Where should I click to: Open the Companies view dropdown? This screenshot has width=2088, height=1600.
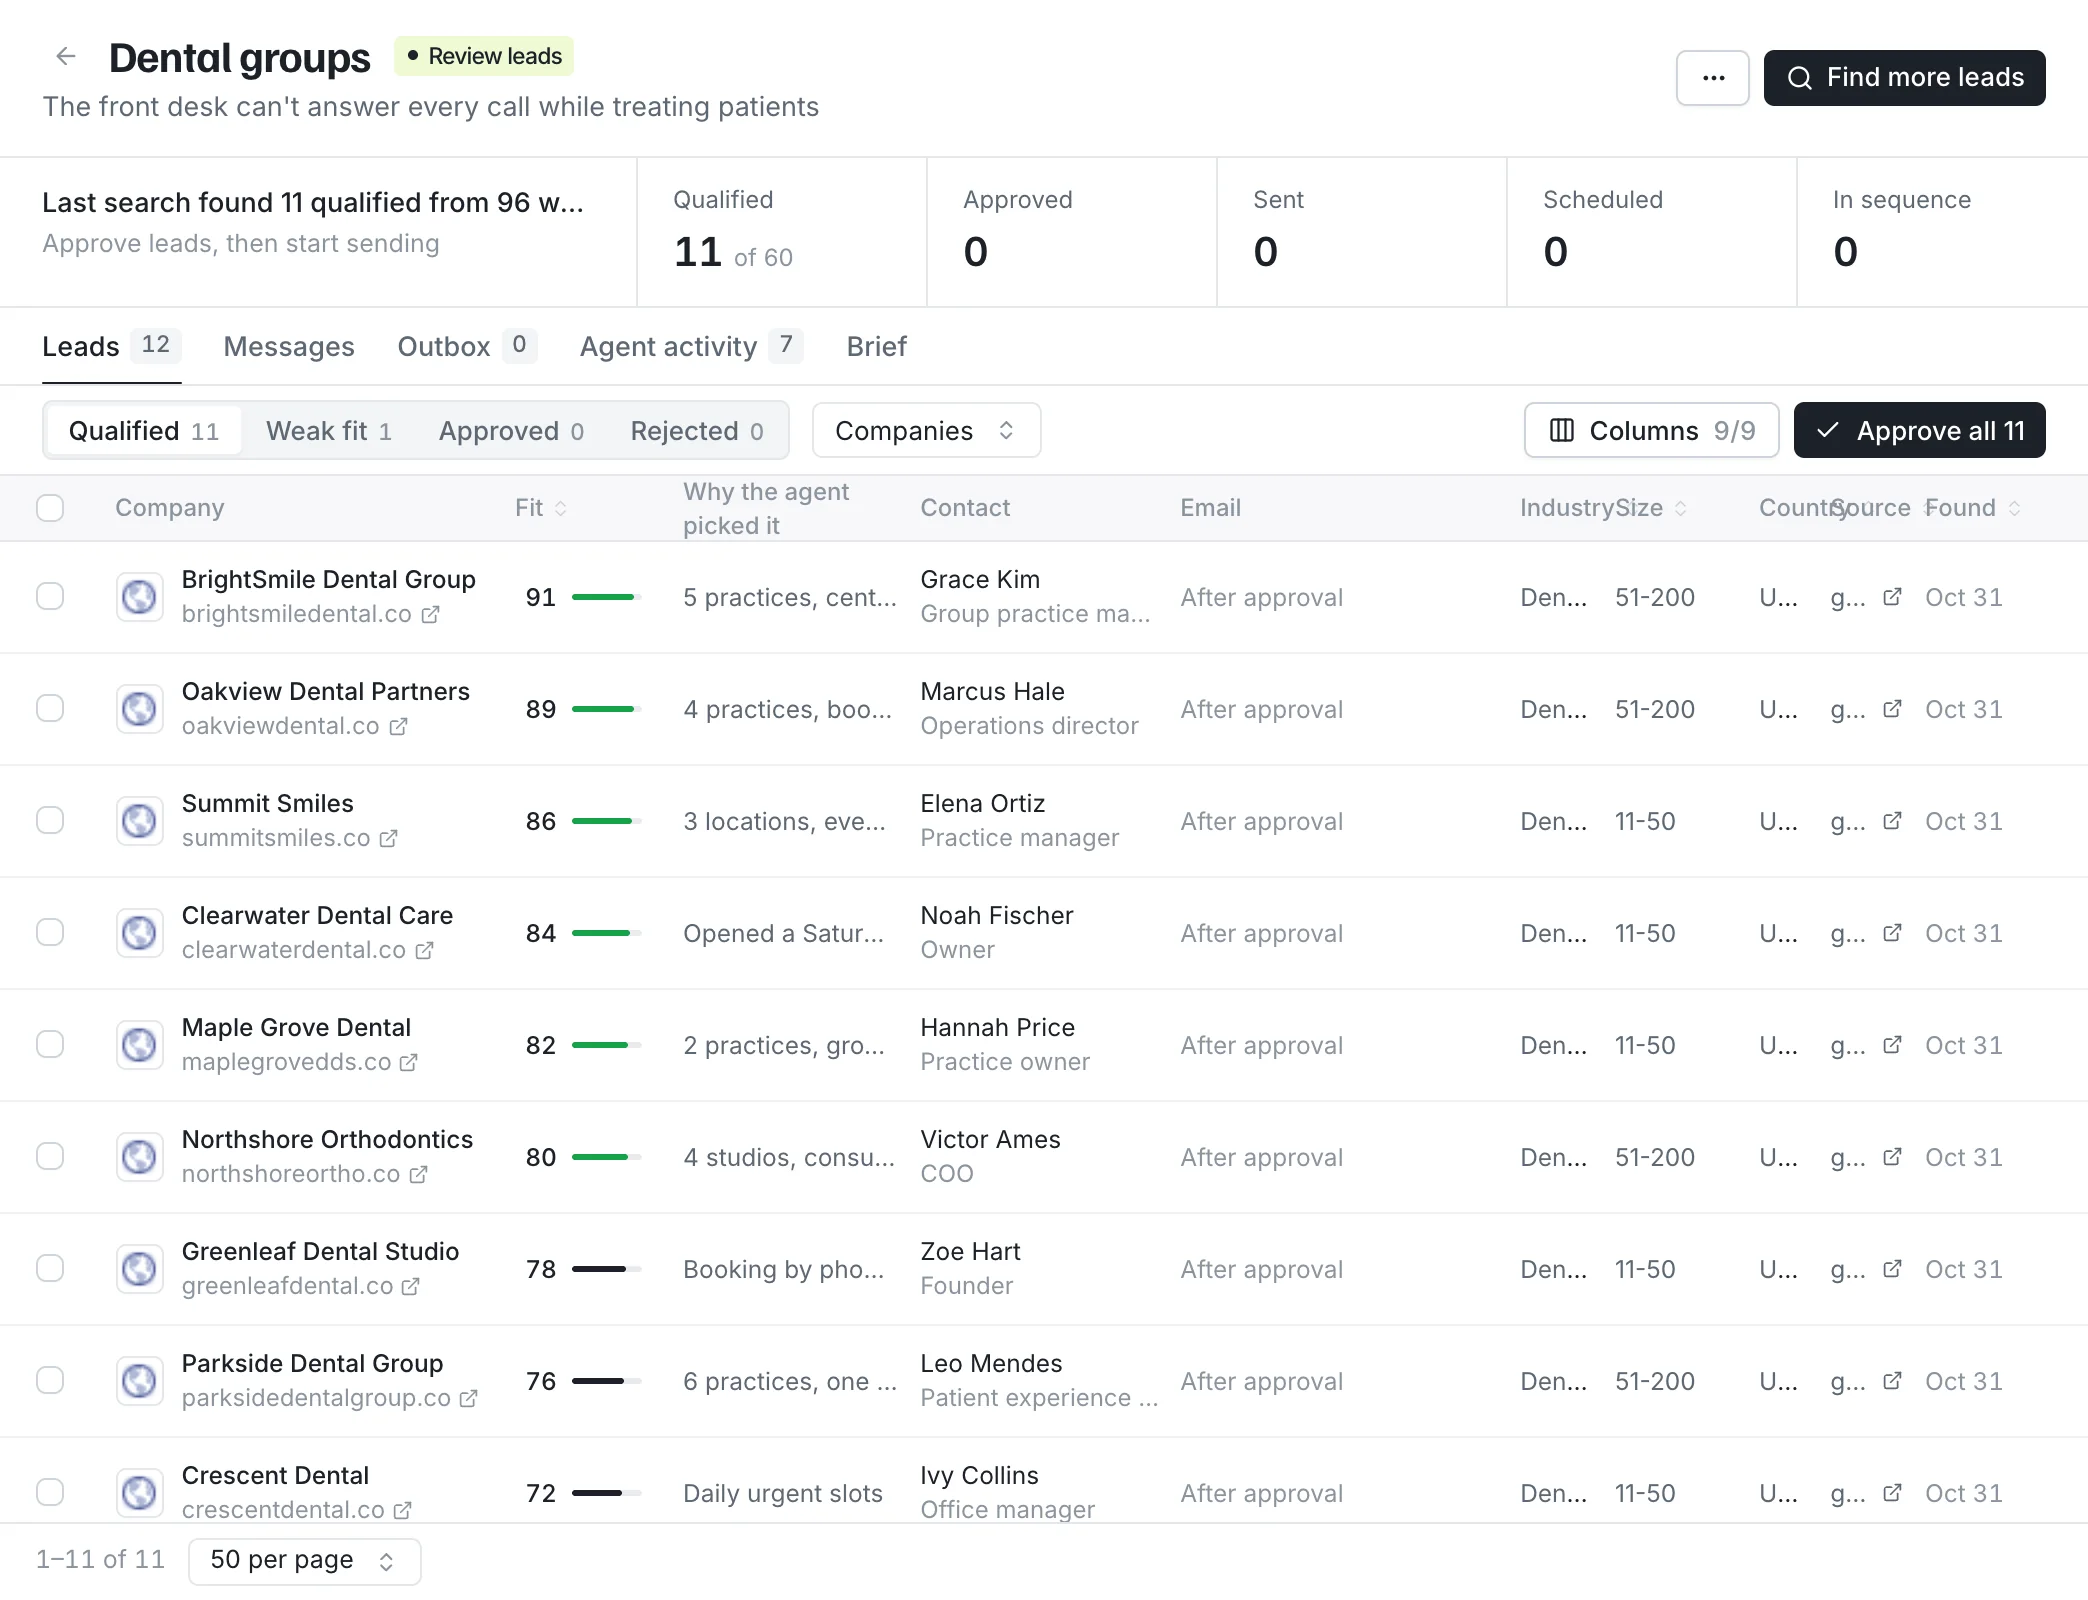coord(926,431)
